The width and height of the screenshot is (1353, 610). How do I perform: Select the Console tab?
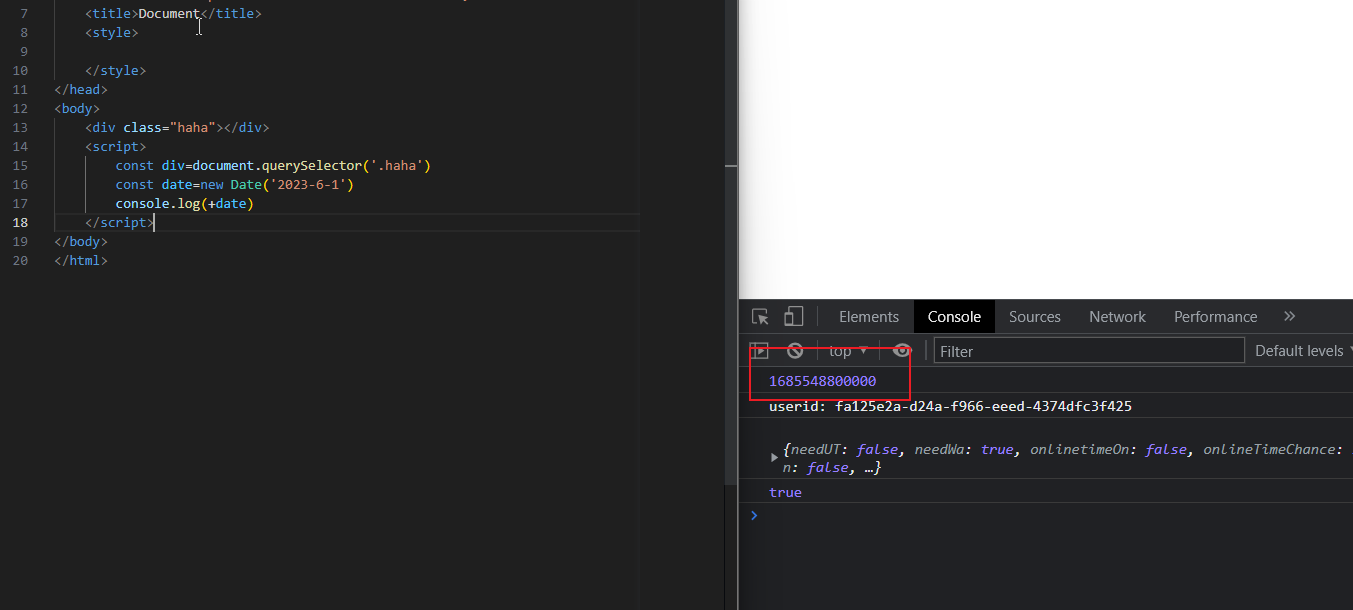(x=954, y=317)
